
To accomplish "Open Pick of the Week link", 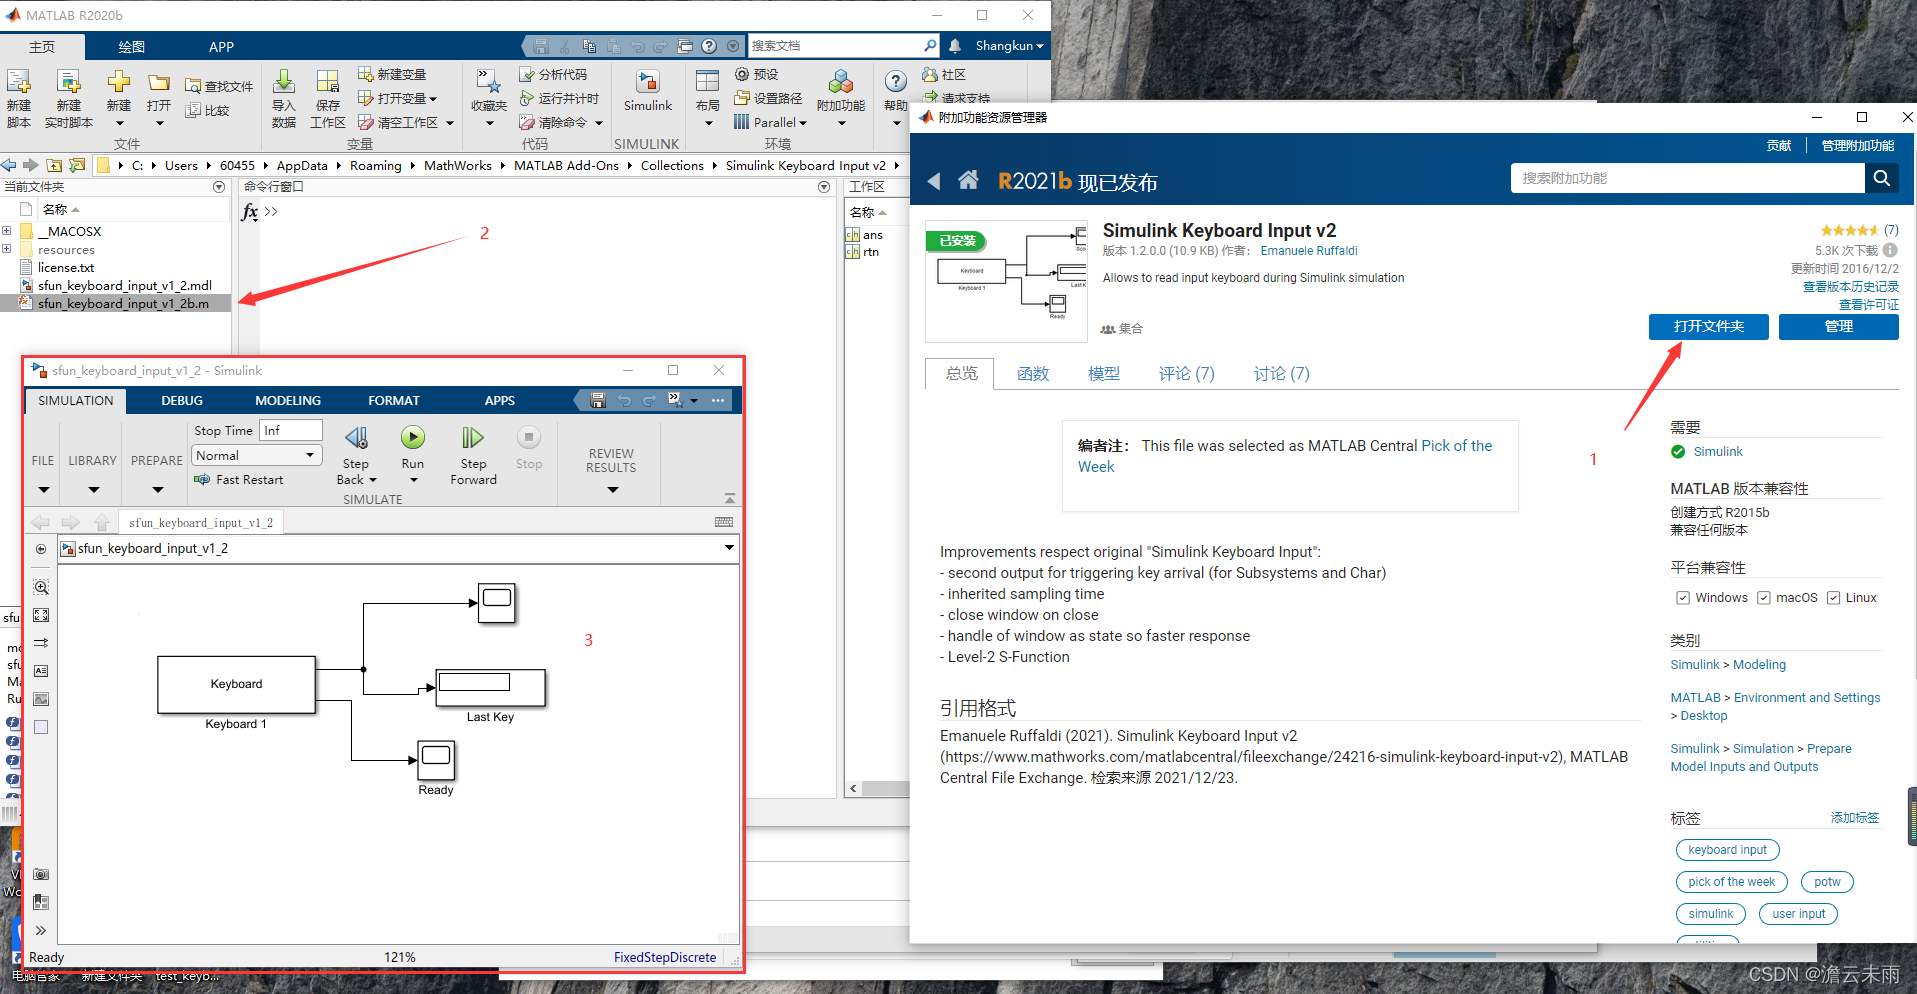I will pyautogui.click(x=1456, y=446).
